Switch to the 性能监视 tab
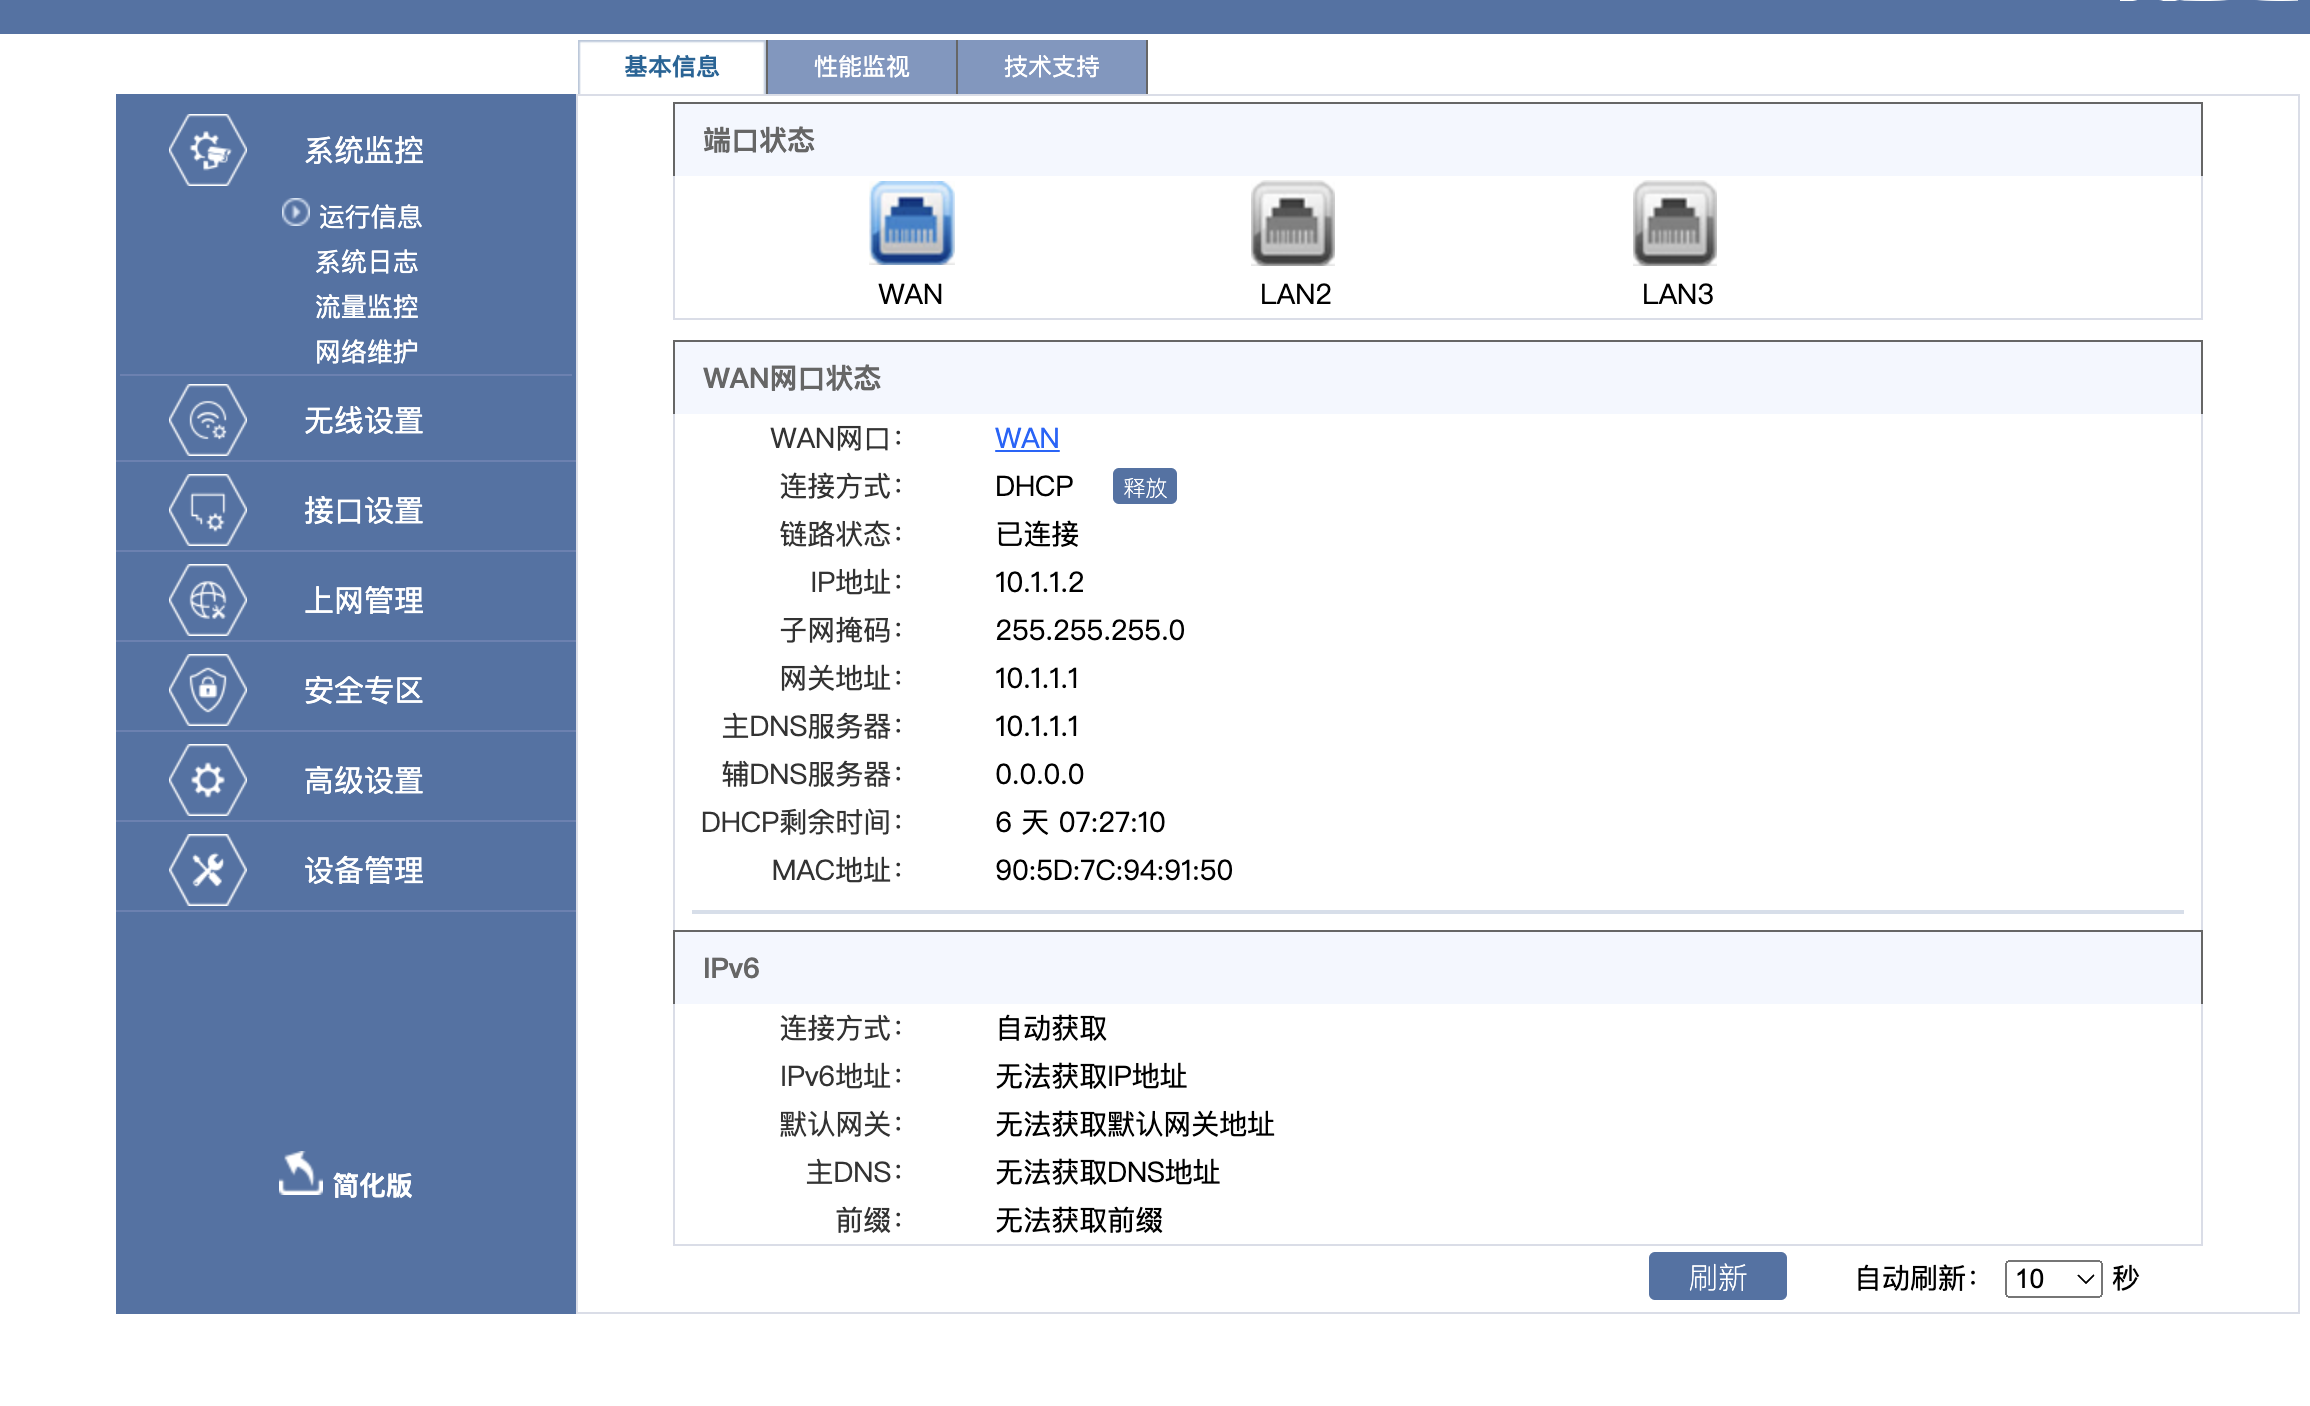This screenshot has width=2310, height=1406. point(861,67)
